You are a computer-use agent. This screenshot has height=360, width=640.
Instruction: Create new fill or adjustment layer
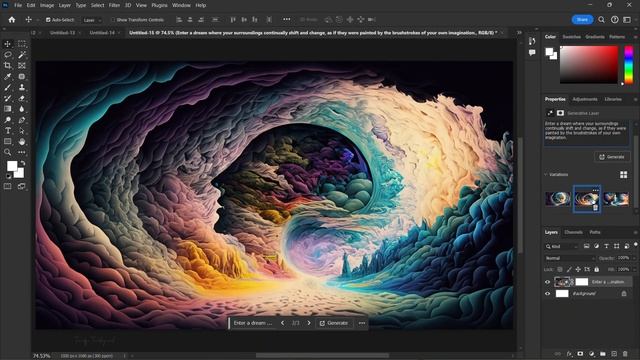(x=591, y=354)
